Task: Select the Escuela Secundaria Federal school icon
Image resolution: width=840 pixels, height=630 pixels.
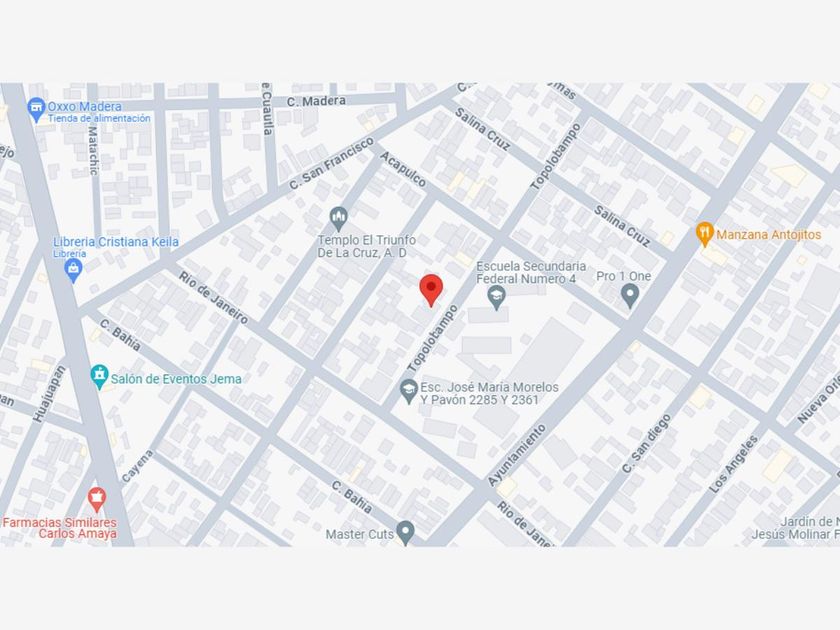Action: (497, 297)
